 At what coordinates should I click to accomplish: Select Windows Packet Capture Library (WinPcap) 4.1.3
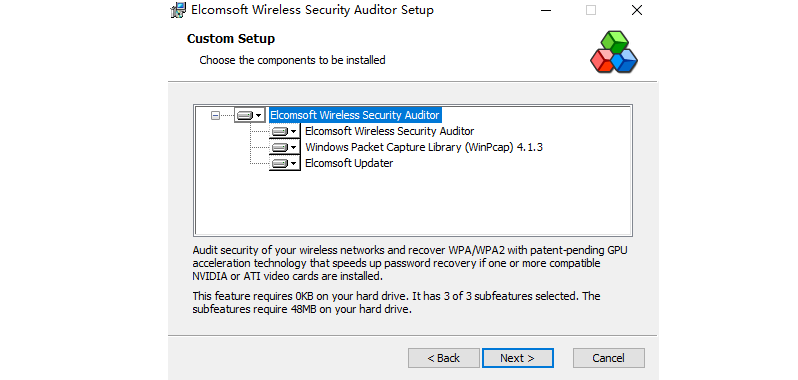(x=424, y=148)
